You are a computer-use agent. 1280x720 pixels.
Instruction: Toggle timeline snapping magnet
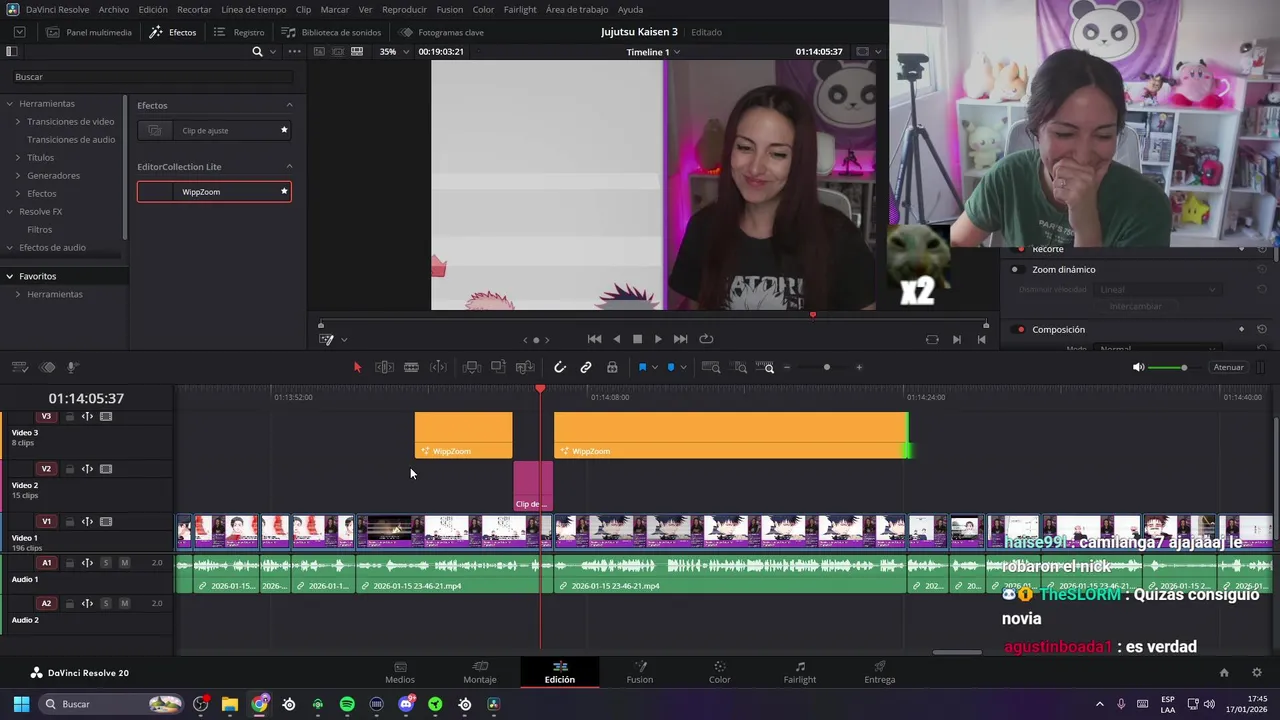pyautogui.click(x=560, y=367)
